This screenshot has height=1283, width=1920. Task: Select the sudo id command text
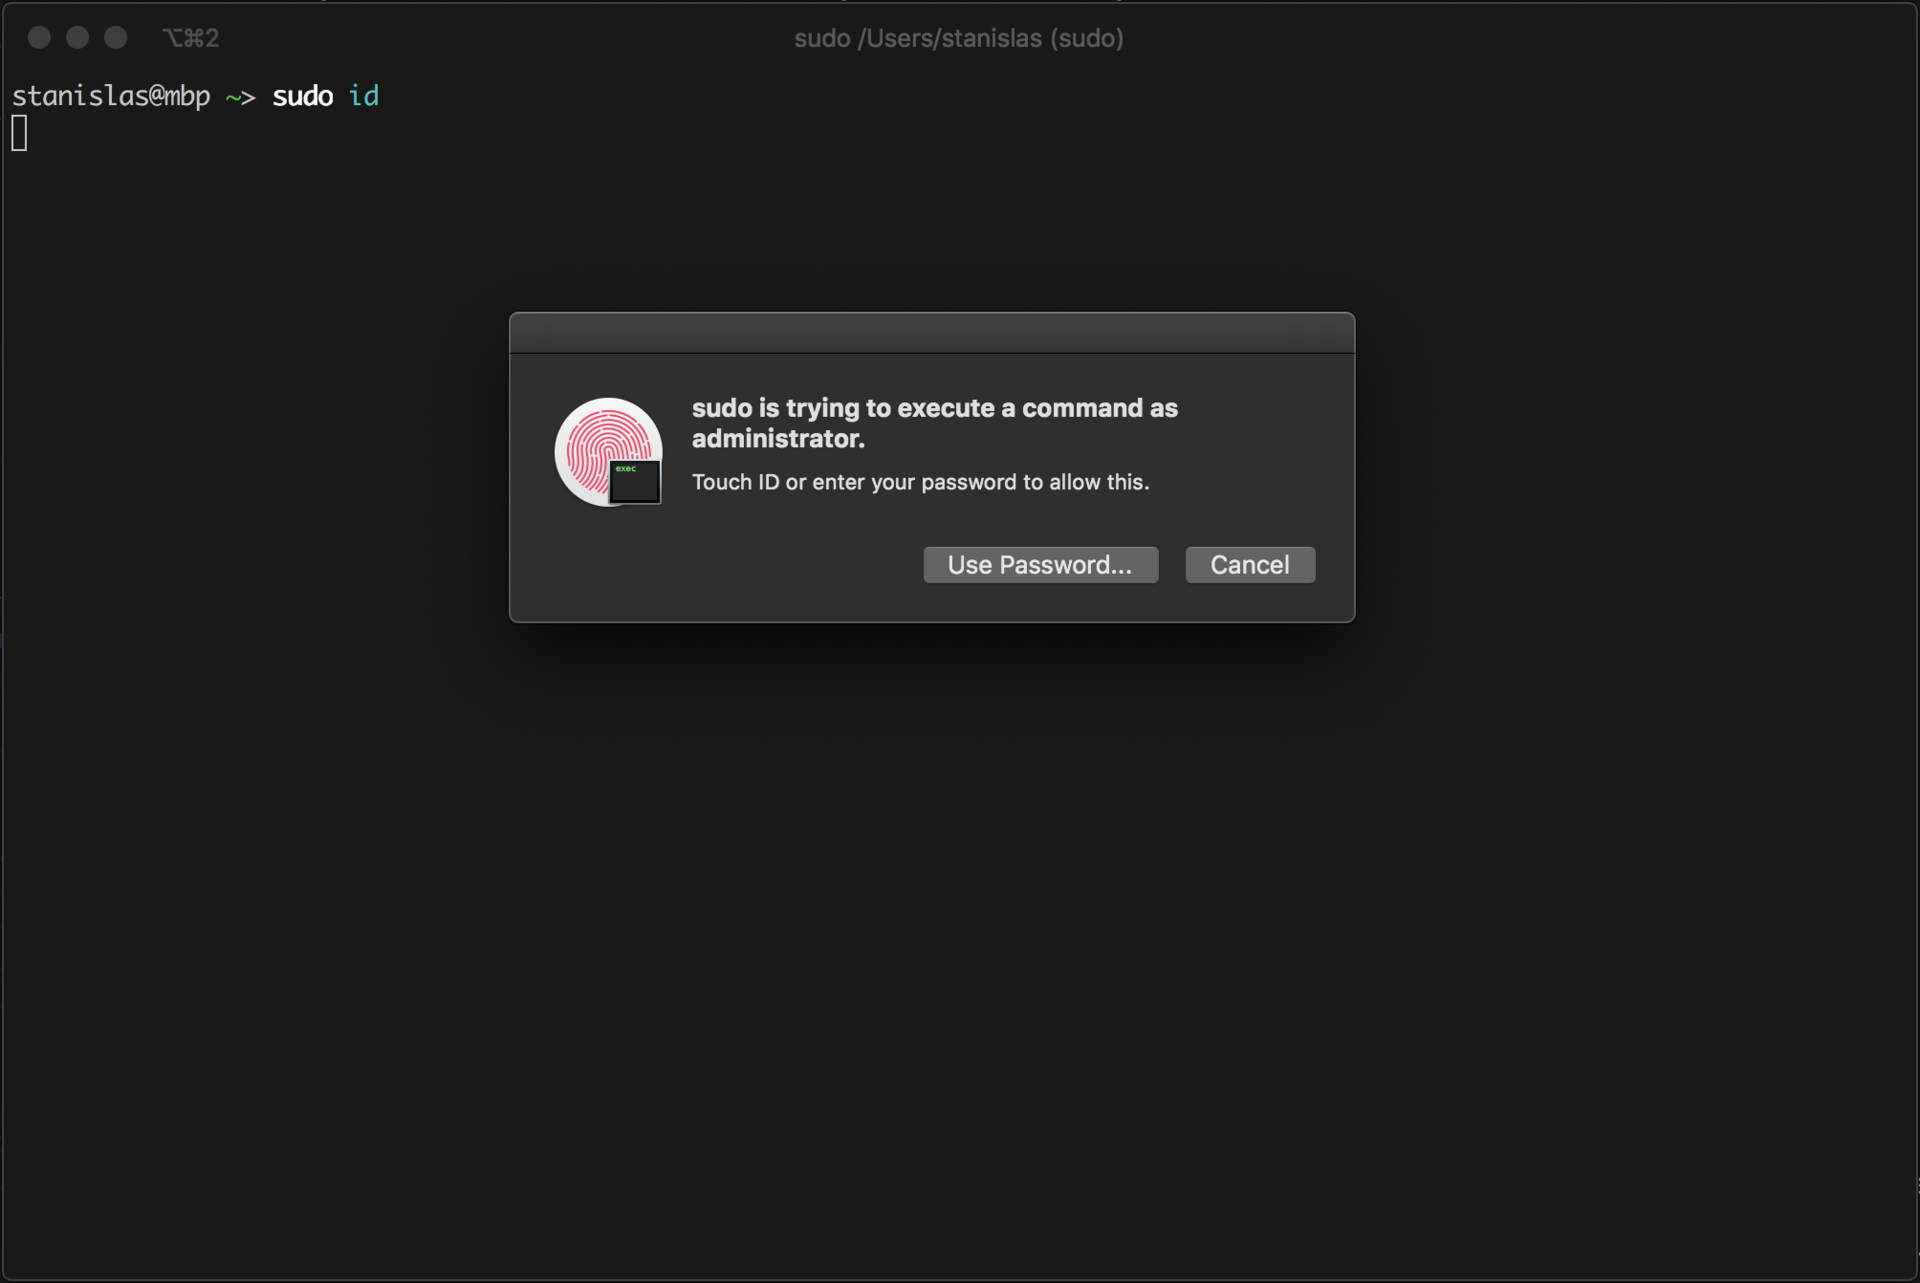click(x=325, y=96)
